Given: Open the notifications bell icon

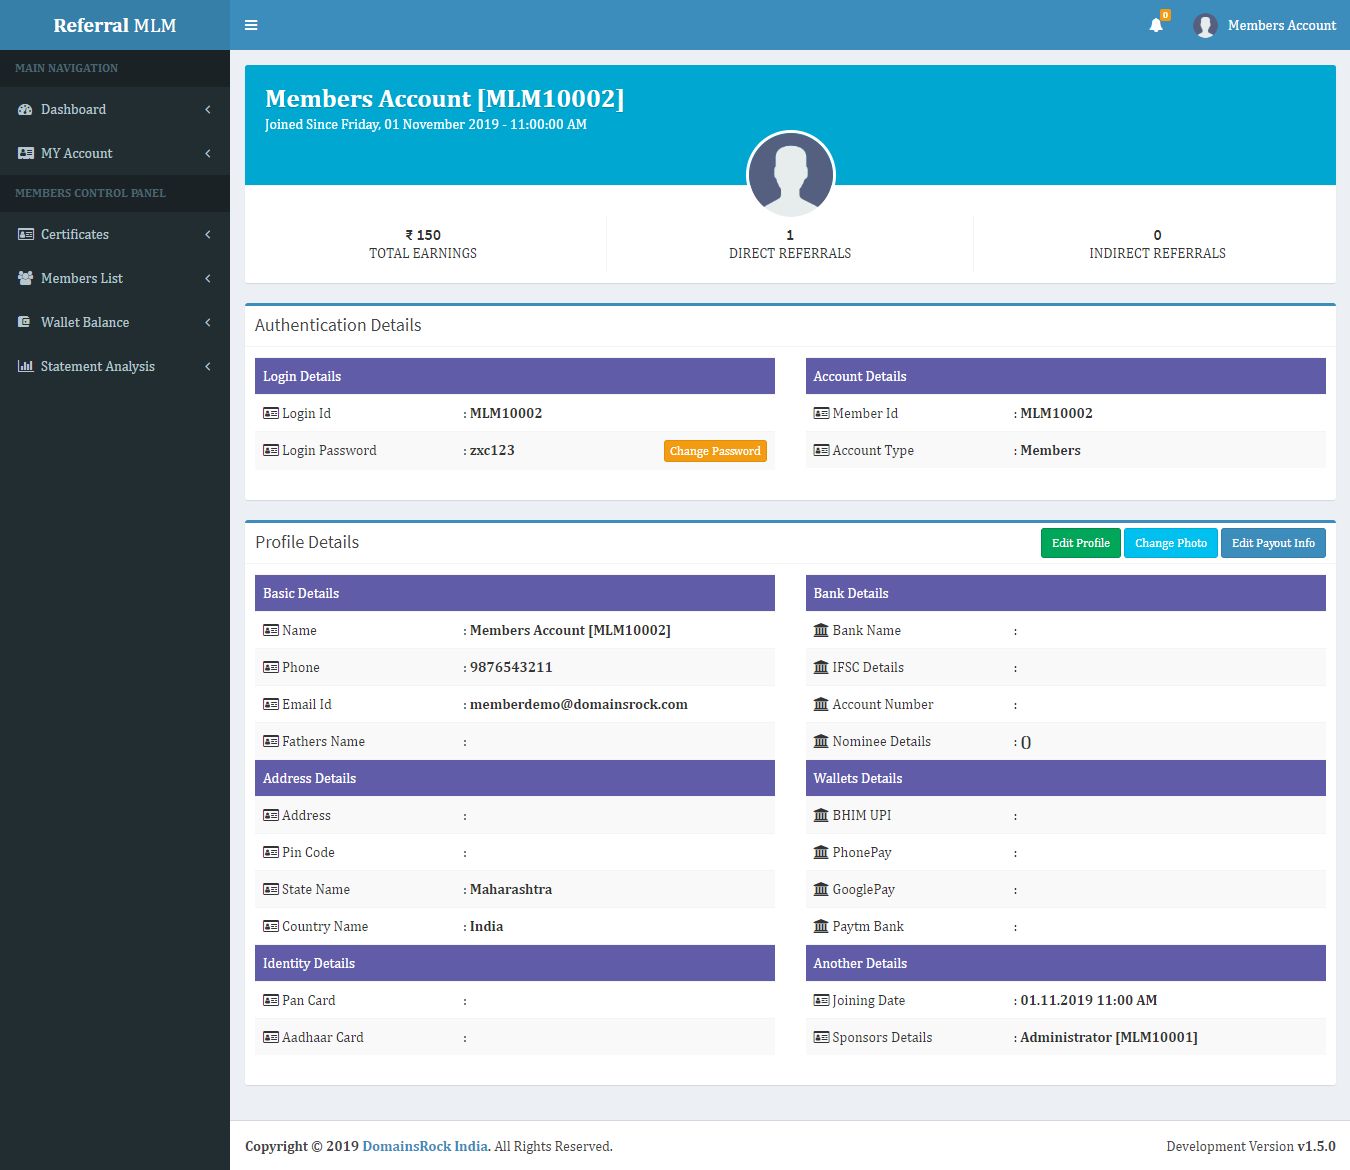Looking at the screenshot, I should [1156, 25].
